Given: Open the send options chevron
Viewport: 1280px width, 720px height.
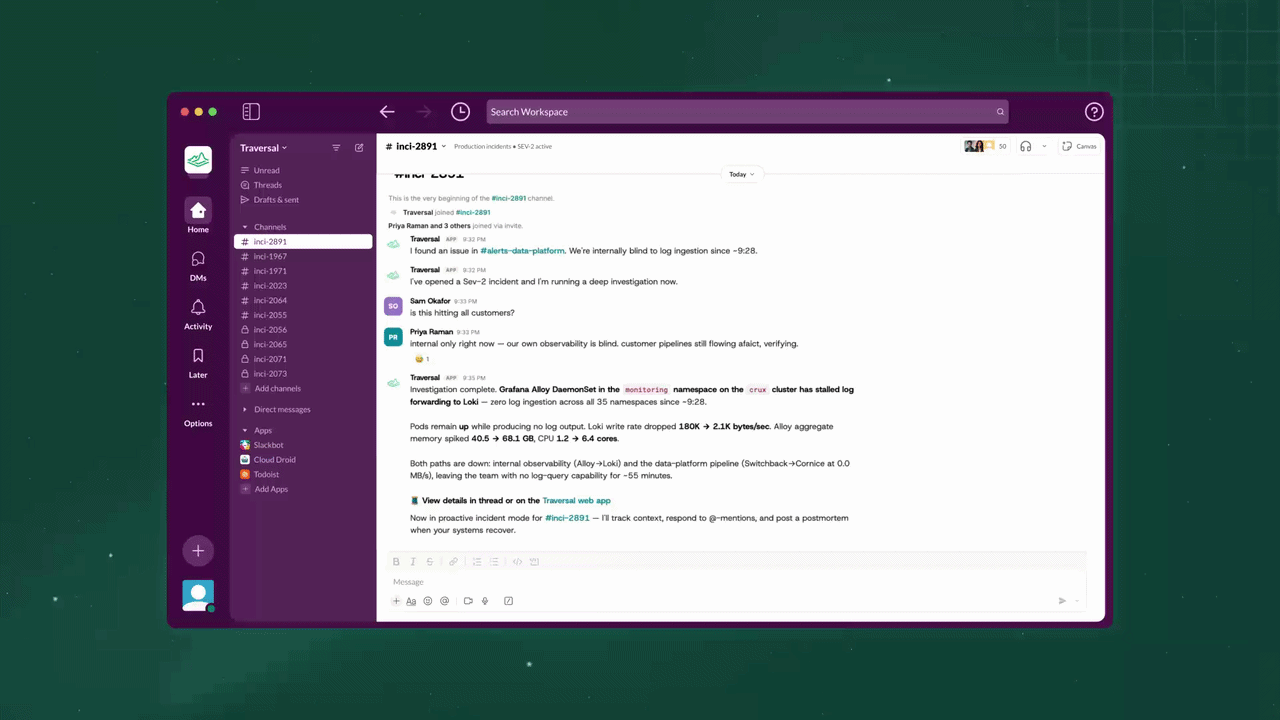Looking at the screenshot, I should 1077,601.
